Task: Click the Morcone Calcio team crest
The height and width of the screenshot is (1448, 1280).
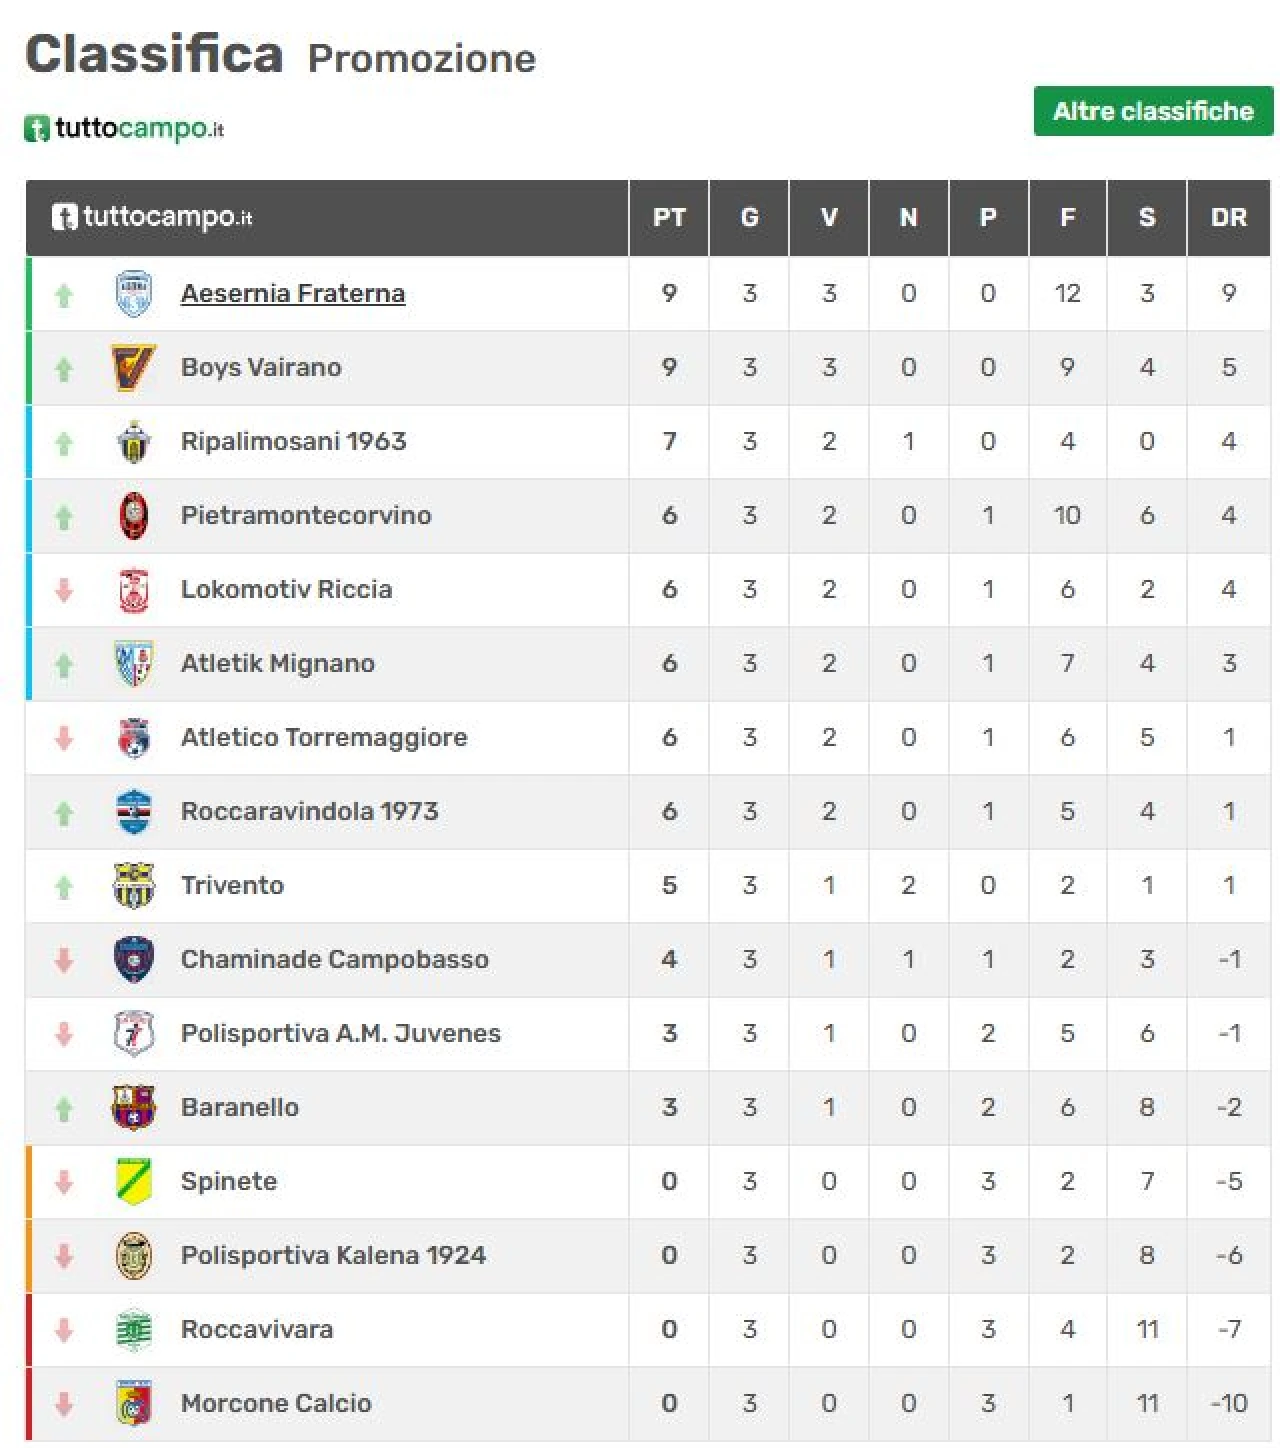Action: tap(133, 1404)
